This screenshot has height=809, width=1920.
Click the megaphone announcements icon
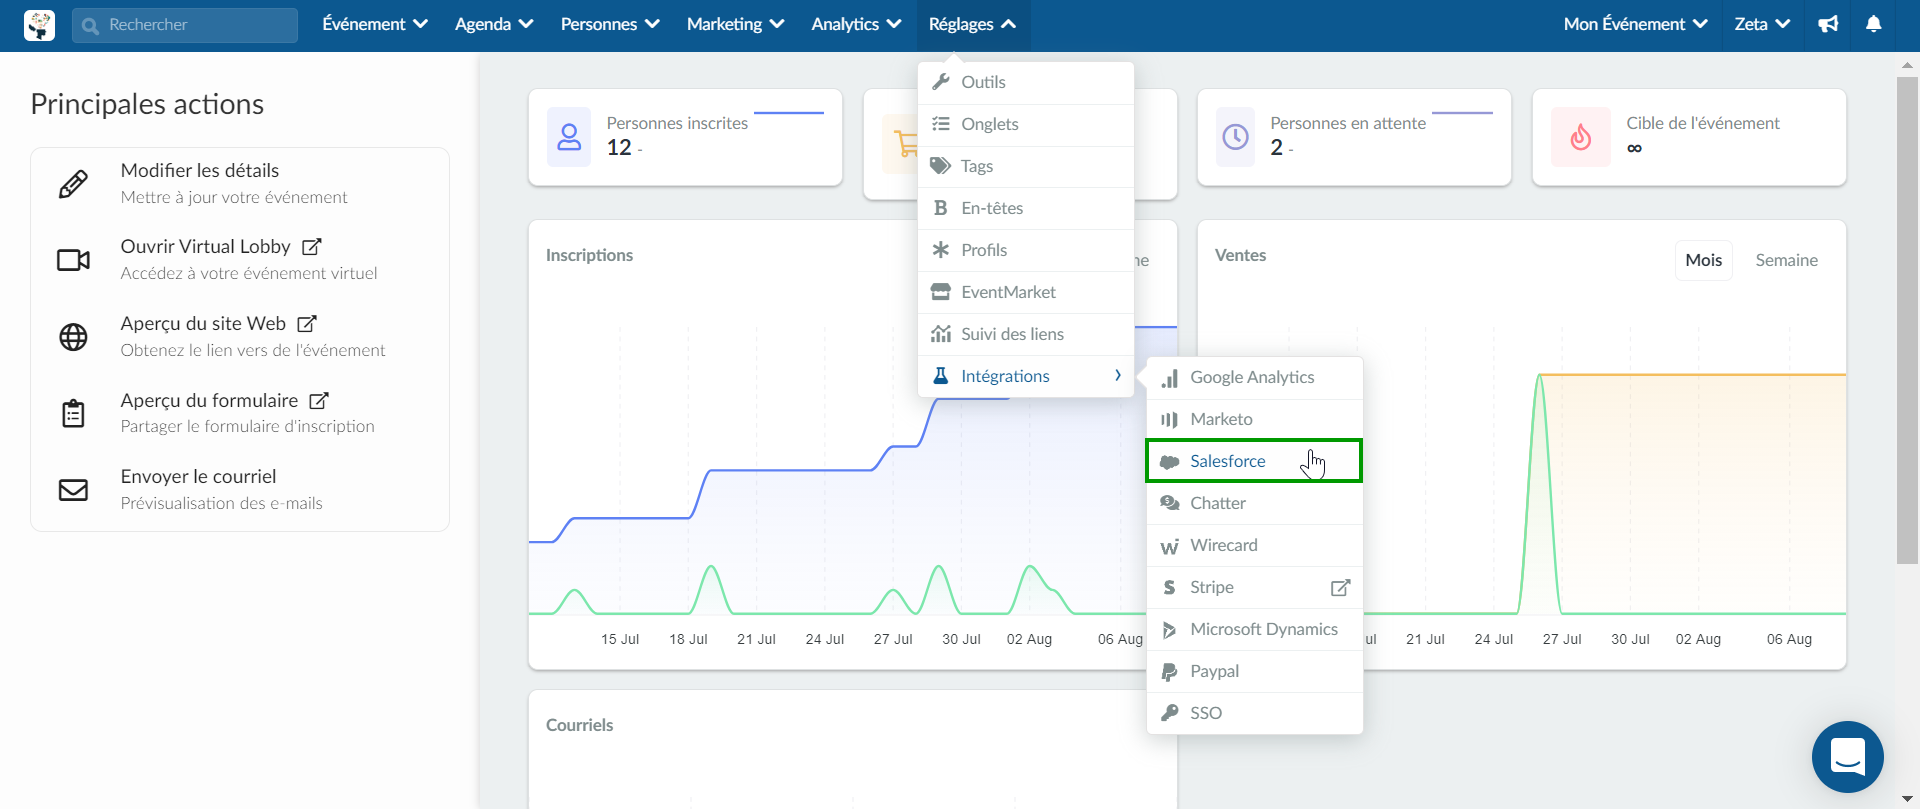point(1828,24)
